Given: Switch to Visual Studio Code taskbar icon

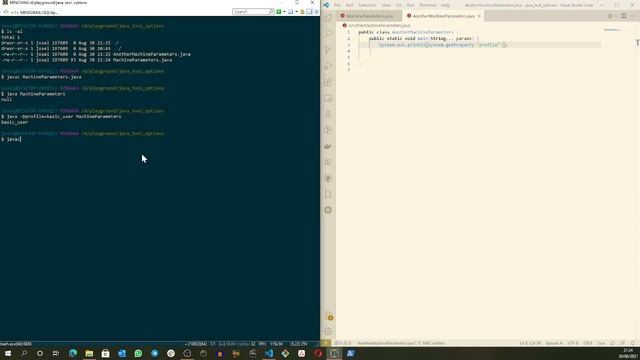Looking at the screenshot, I should click(x=269, y=353).
